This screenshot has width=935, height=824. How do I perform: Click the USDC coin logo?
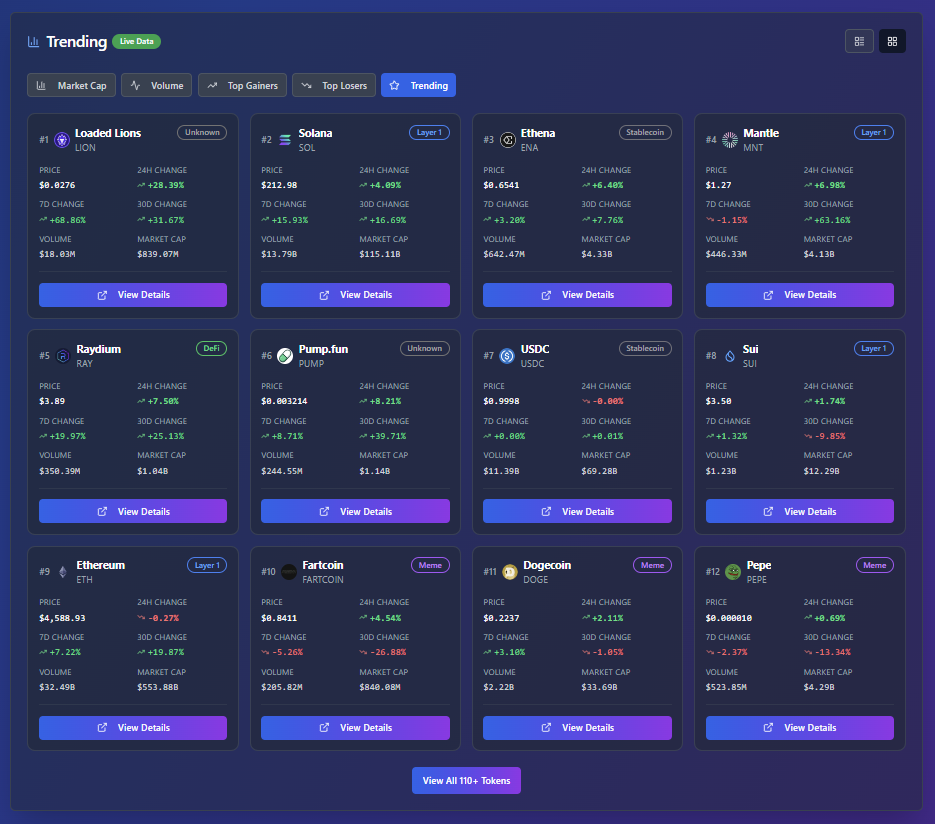point(507,356)
